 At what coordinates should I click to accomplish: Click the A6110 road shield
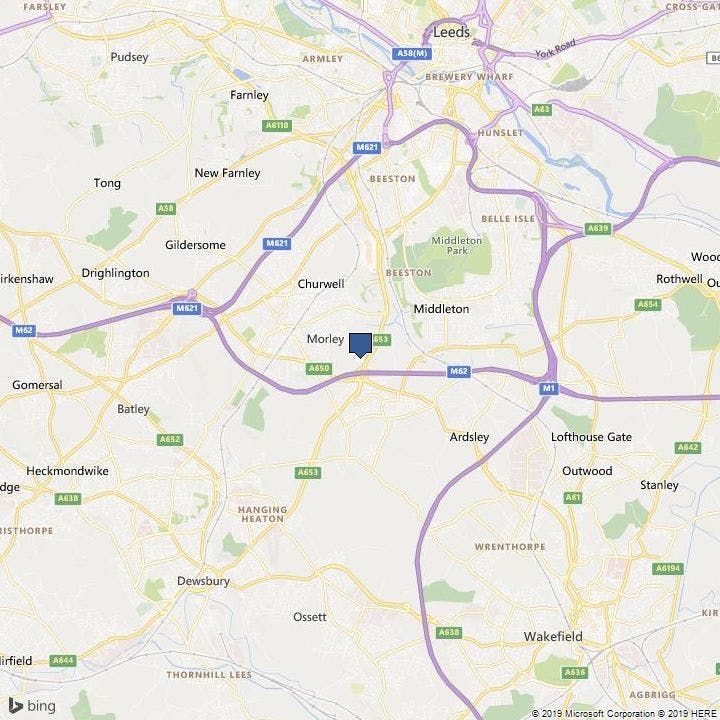(277, 125)
